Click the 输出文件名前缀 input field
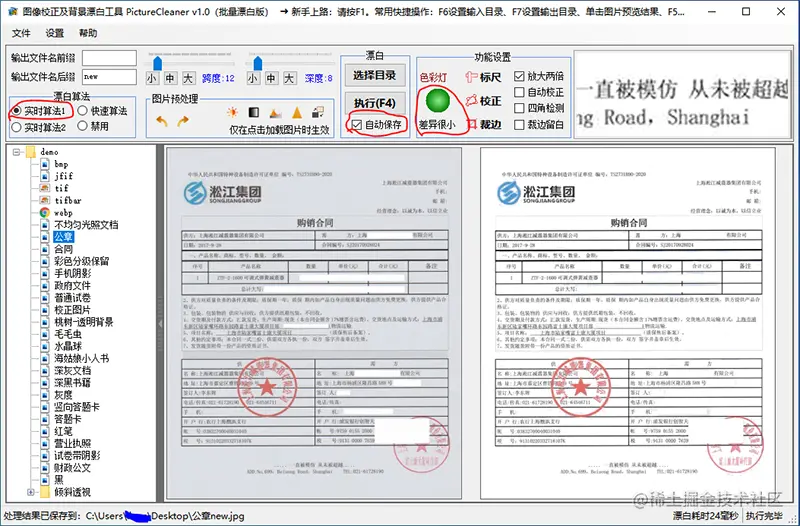 click(109, 58)
